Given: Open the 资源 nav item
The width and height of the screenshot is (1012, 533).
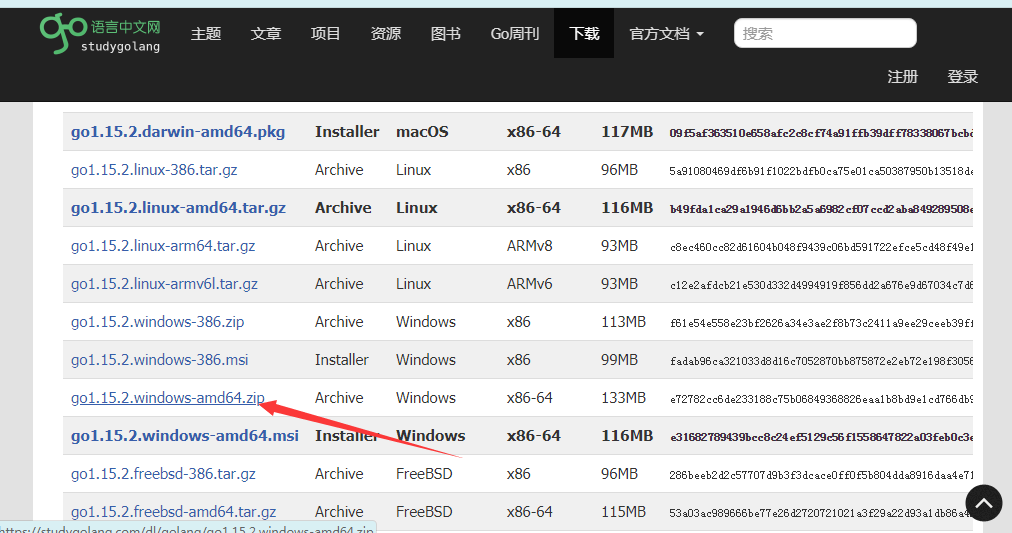Looking at the screenshot, I should coord(385,34).
